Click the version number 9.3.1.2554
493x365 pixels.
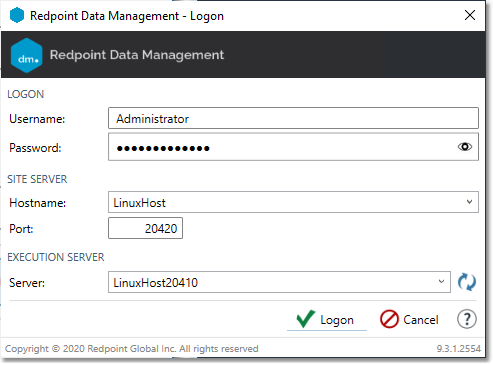pyautogui.click(x=459, y=349)
